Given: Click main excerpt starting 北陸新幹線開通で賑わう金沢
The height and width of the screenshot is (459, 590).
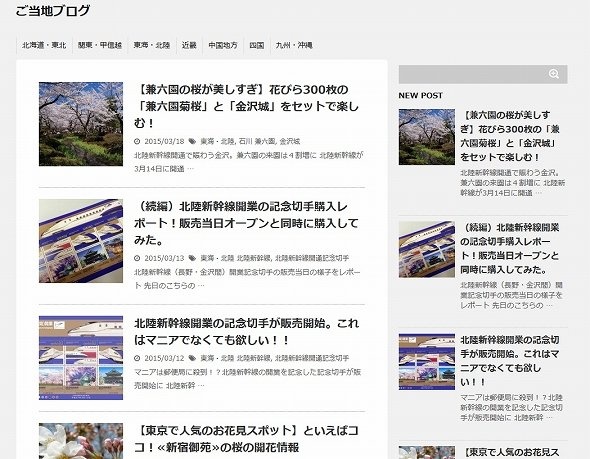Looking at the screenshot, I should coord(249,162).
